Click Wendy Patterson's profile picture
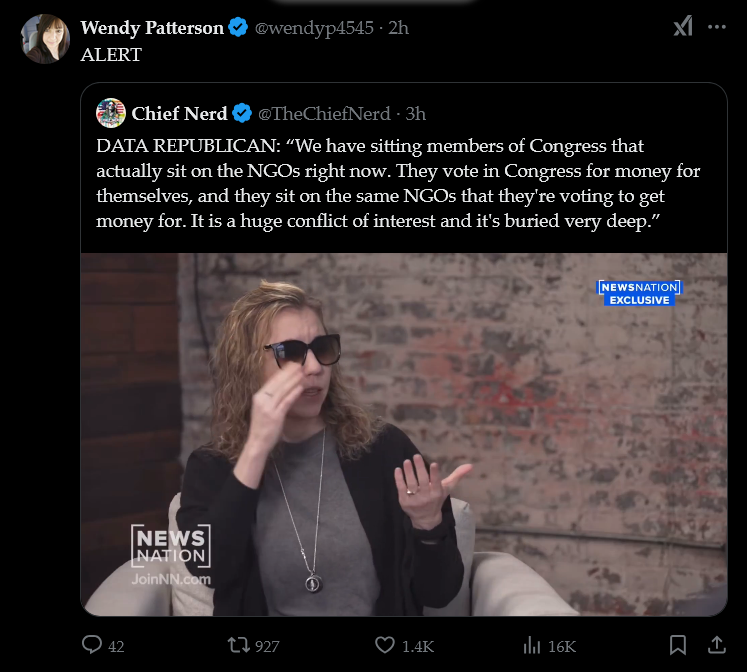 coord(46,40)
